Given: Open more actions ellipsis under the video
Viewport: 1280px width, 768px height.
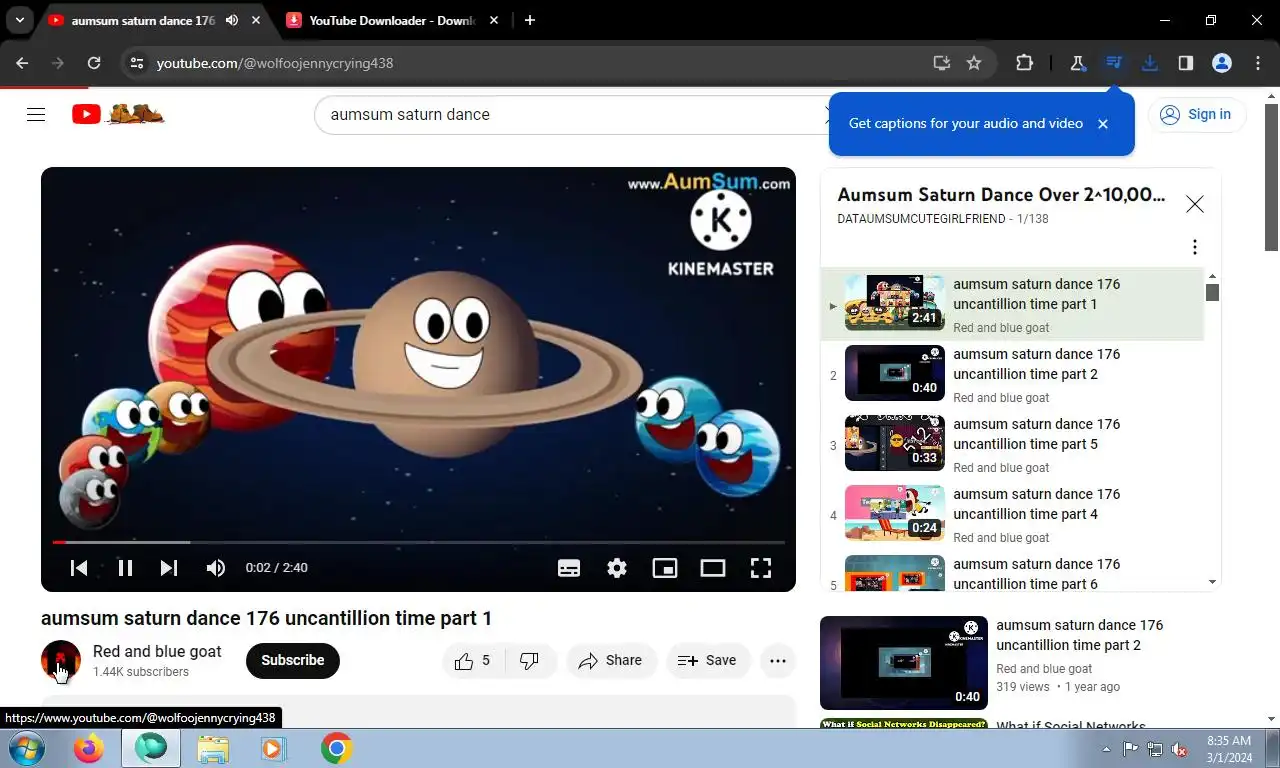Looking at the screenshot, I should pyautogui.click(x=778, y=660).
